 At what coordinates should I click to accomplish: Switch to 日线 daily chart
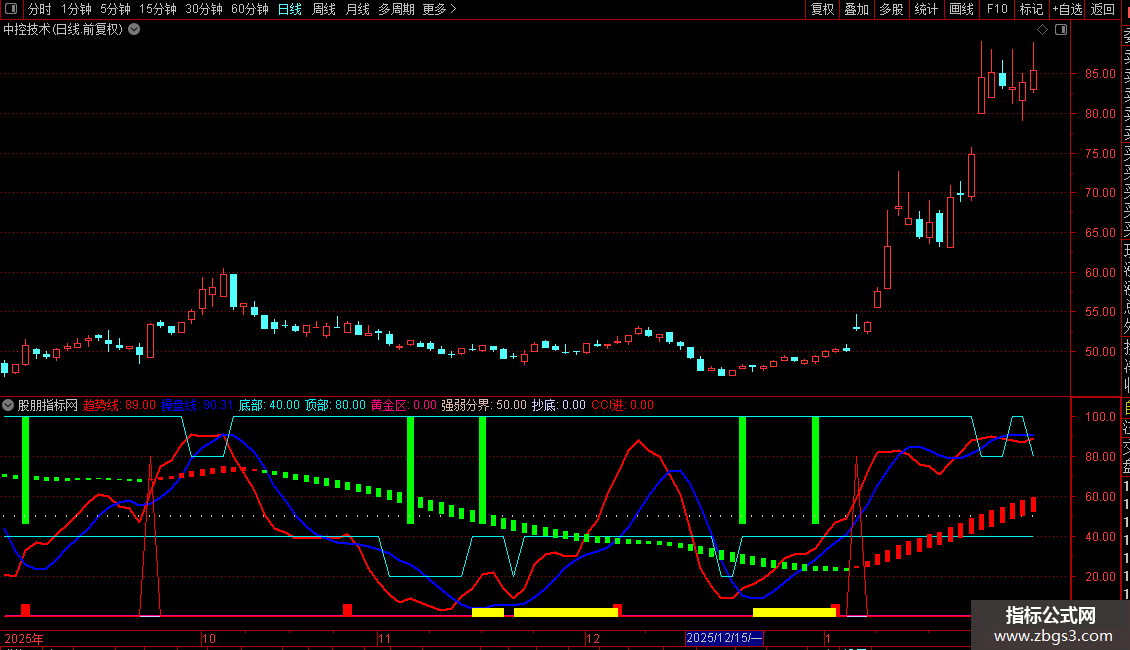290,9
